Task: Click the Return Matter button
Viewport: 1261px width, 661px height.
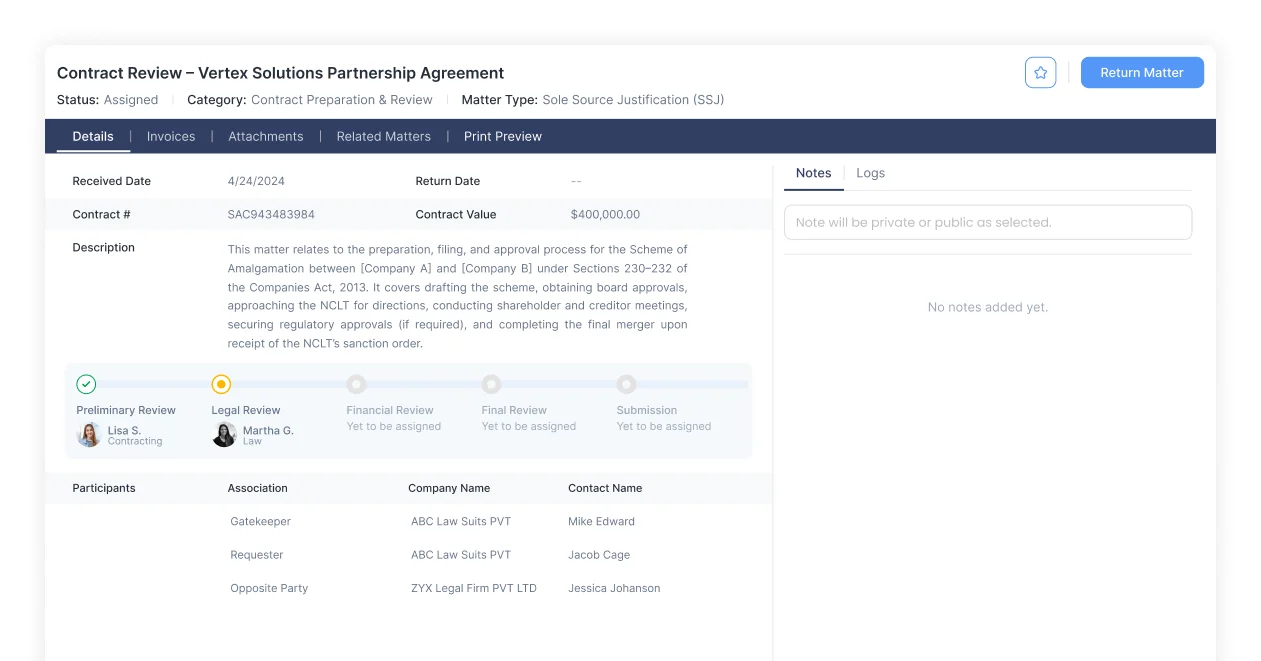Action: pyautogui.click(x=1142, y=73)
